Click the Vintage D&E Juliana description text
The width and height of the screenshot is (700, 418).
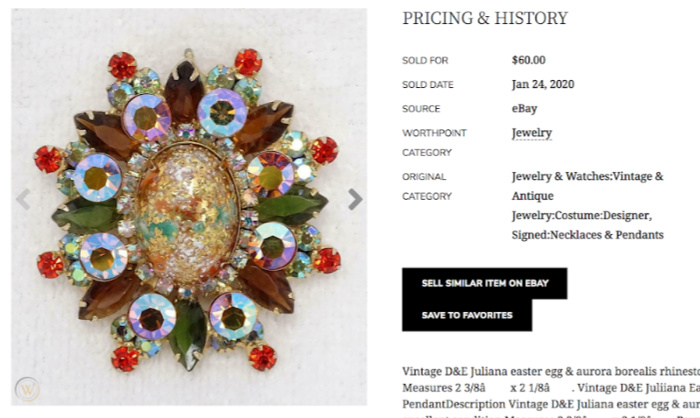click(550, 371)
